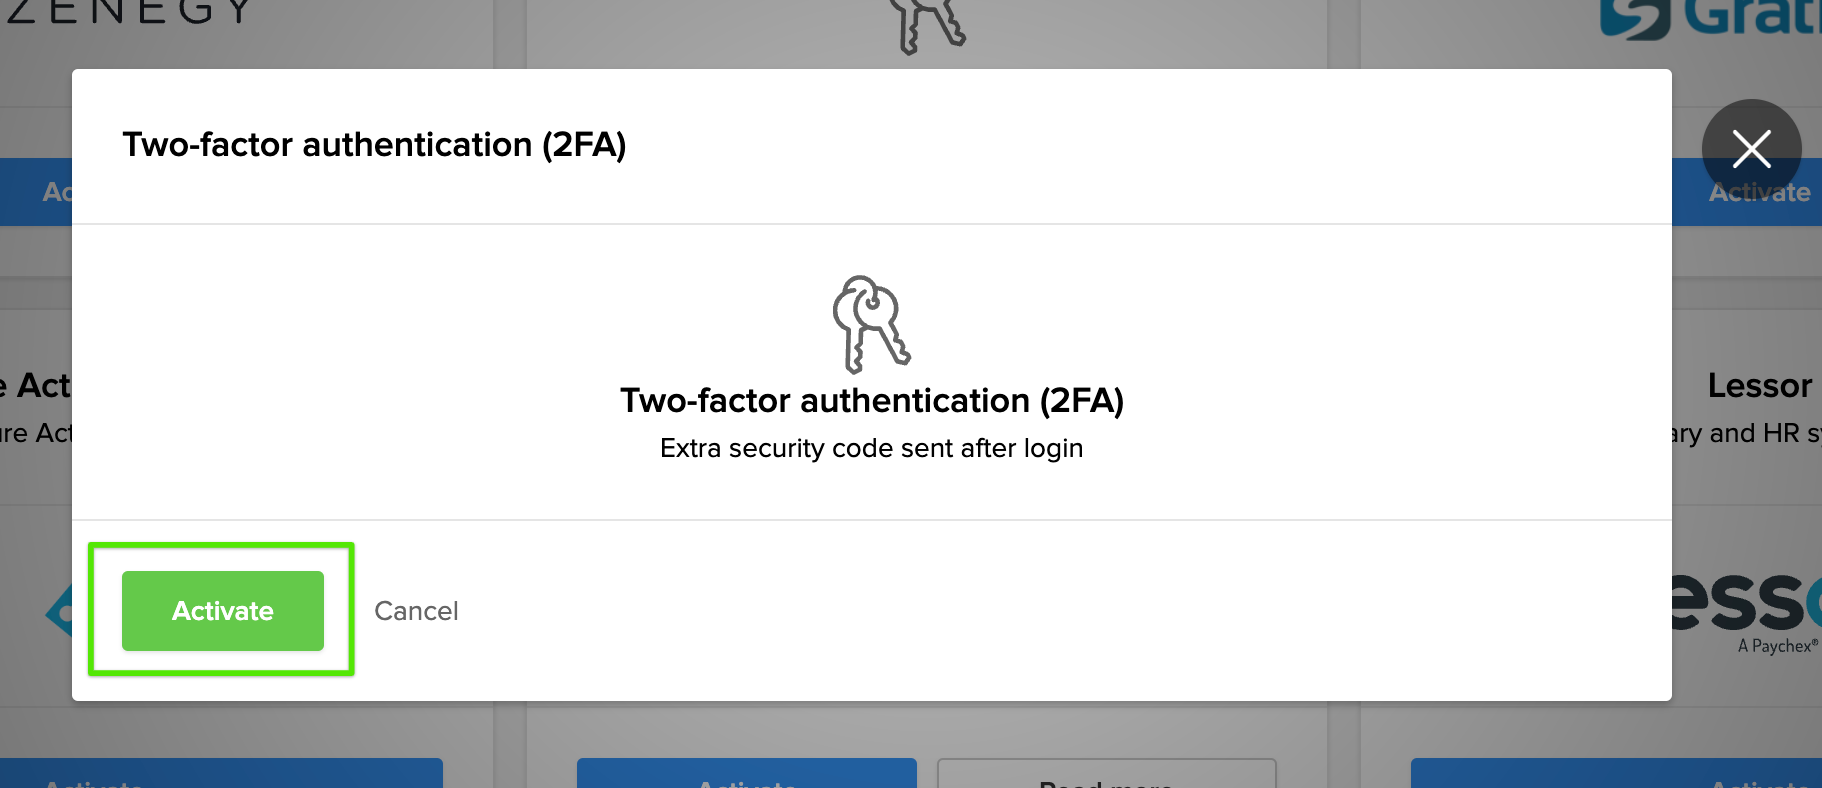Click the Extra security code description text
Viewport: 1822px width, 788px height.
point(872,448)
